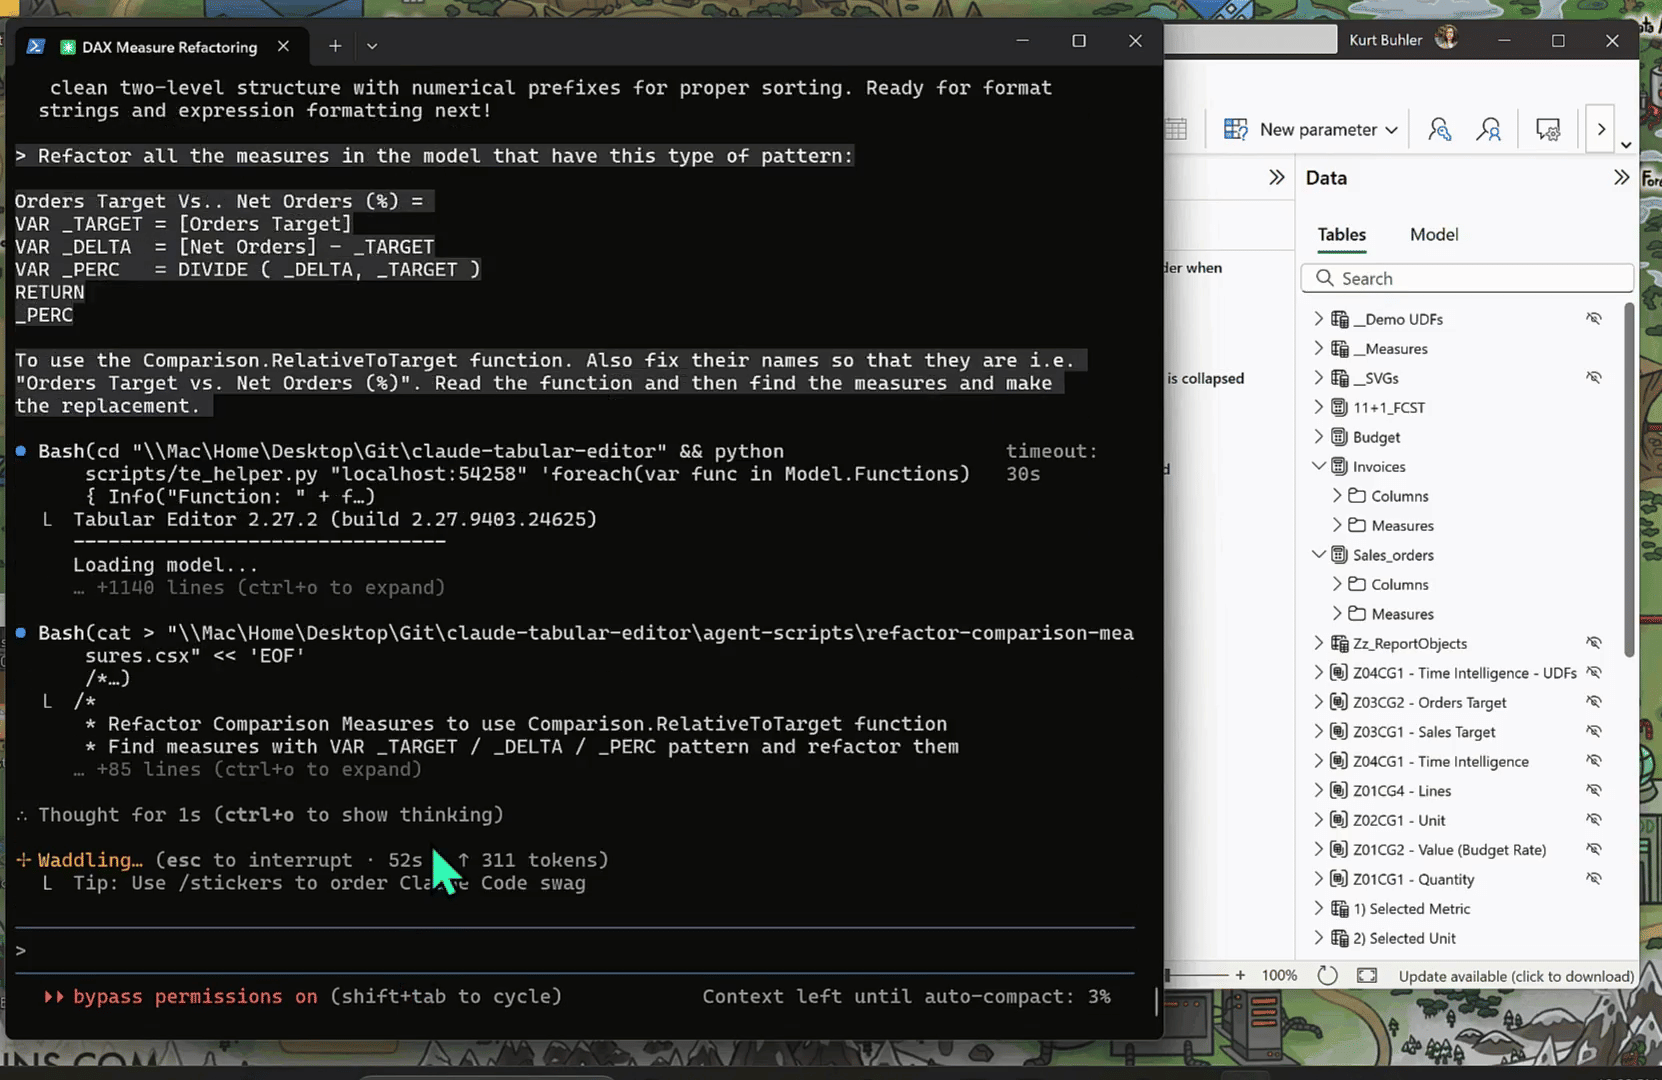Collapse pane left of Data with chevrons
Viewport: 1662px width, 1080px height.
coord(1277,178)
